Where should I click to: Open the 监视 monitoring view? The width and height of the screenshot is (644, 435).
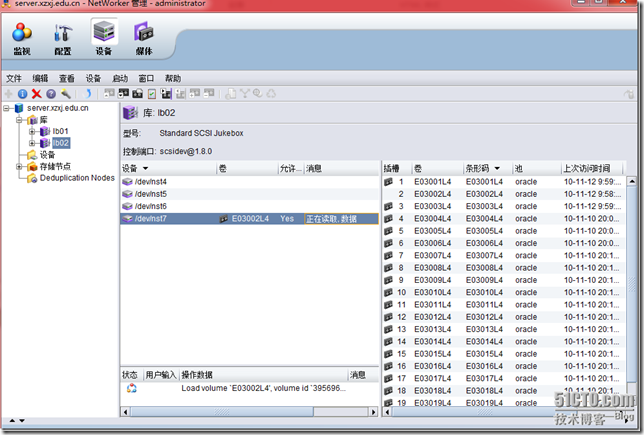[21, 39]
